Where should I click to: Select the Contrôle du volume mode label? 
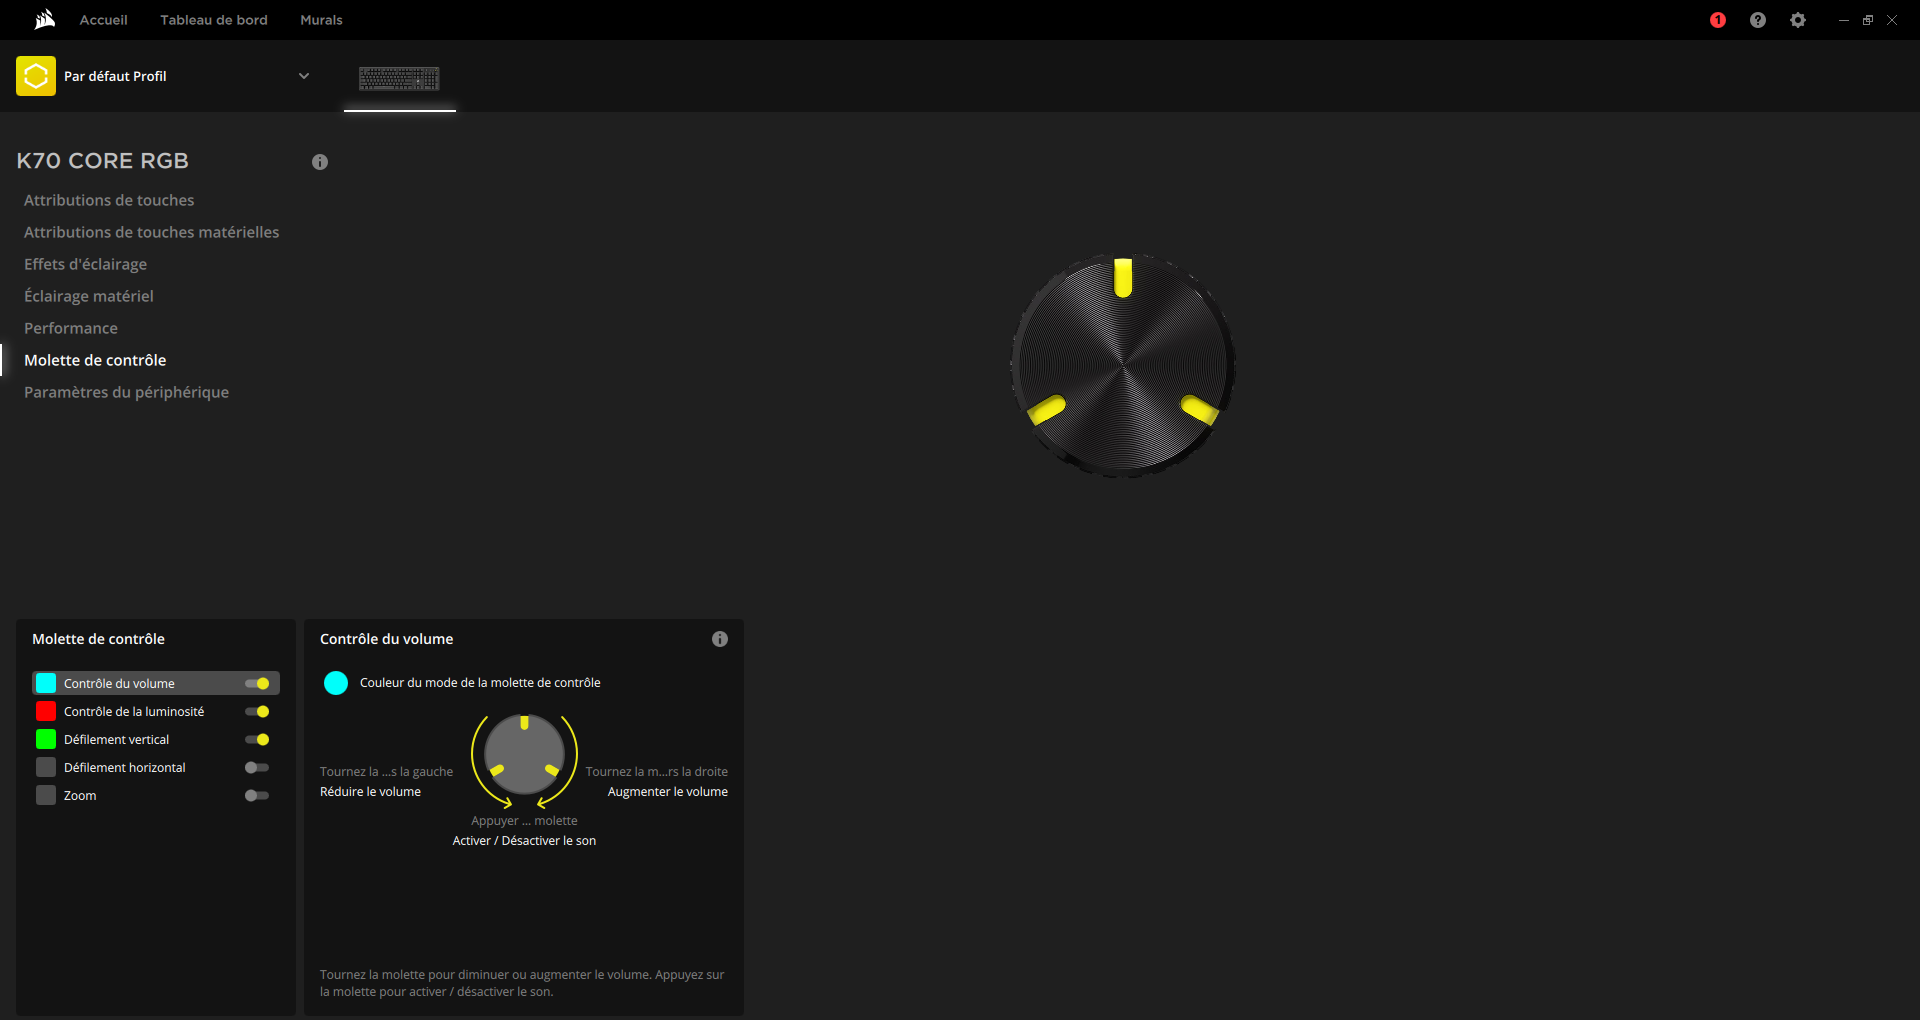119,684
